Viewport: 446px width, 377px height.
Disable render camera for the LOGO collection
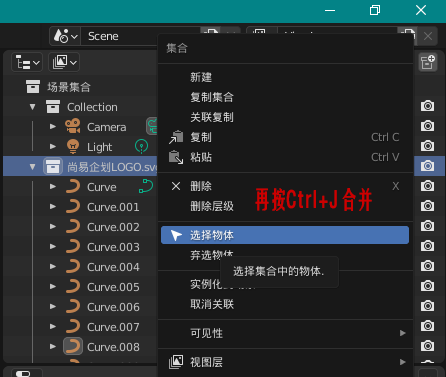427,166
